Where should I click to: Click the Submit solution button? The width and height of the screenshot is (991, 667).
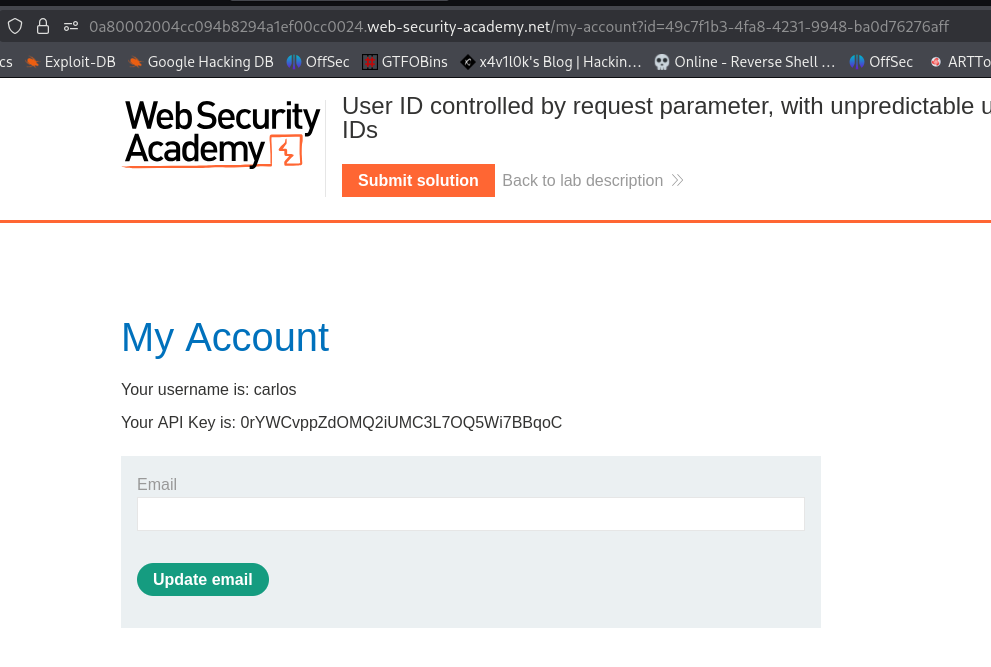pyautogui.click(x=418, y=181)
